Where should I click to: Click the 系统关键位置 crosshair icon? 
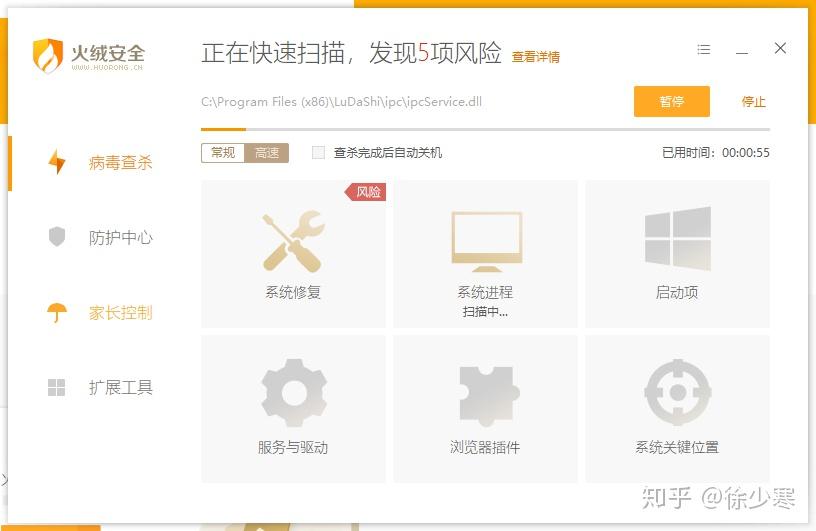pyautogui.click(x=678, y=393)
